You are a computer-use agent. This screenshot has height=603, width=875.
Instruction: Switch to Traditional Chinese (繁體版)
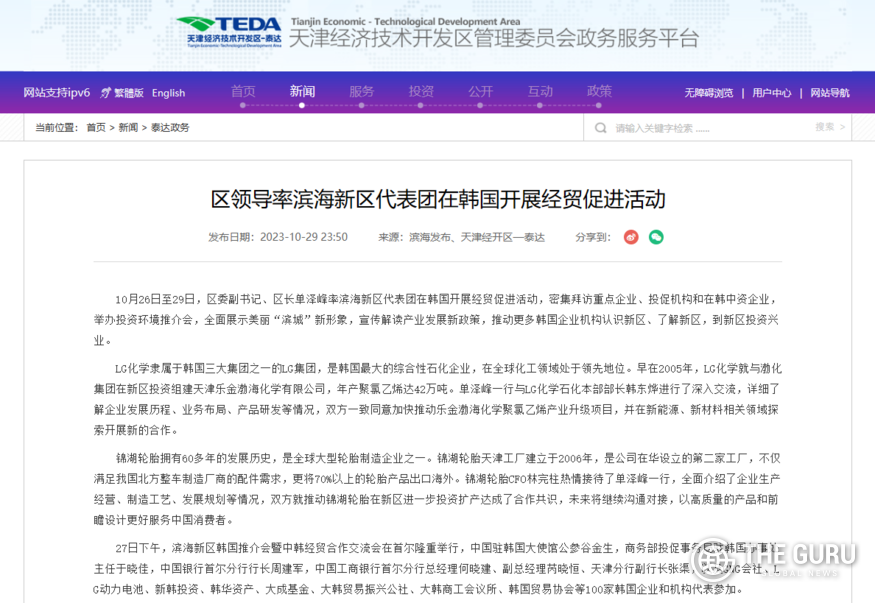[123, 93]
